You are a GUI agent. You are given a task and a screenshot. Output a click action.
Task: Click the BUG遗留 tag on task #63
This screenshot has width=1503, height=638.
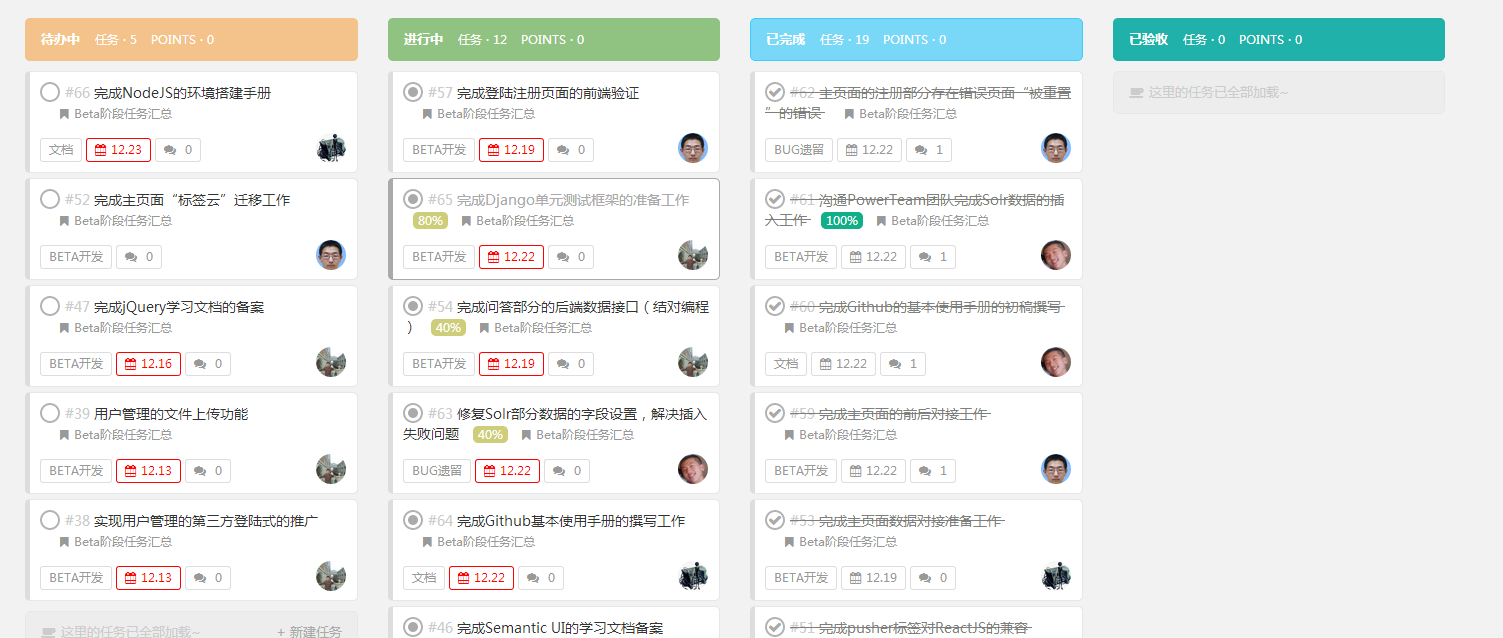coord(437,471)
